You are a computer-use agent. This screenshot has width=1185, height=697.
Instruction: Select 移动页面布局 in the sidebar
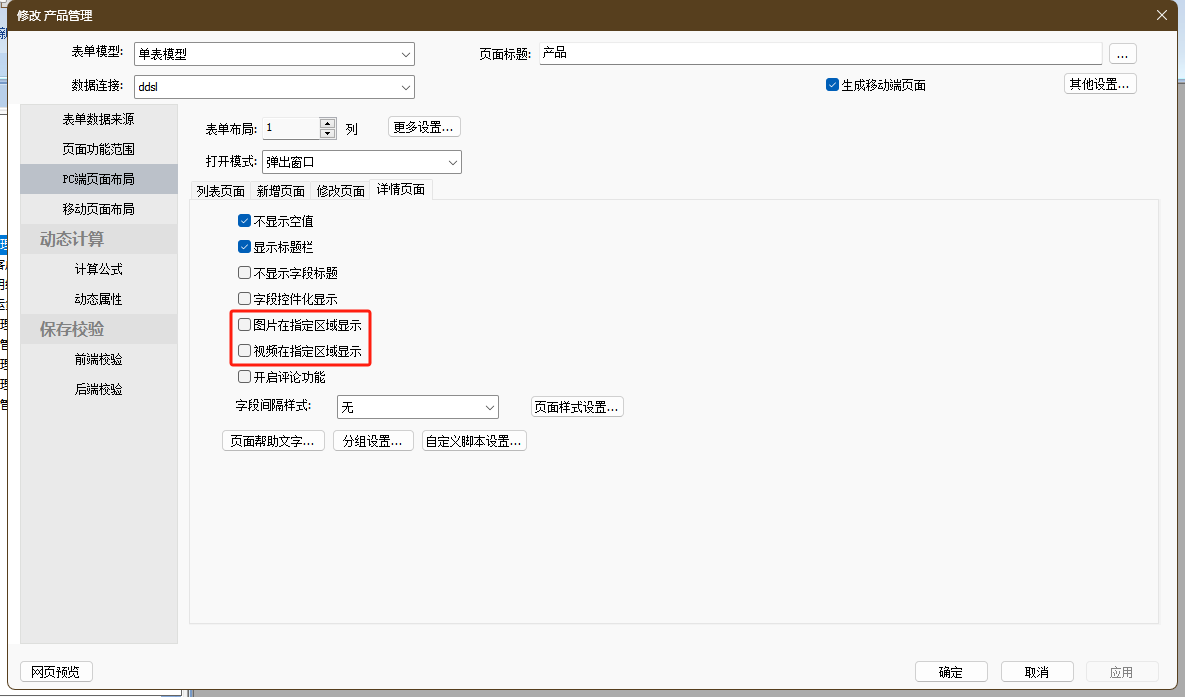click(98, 209)
